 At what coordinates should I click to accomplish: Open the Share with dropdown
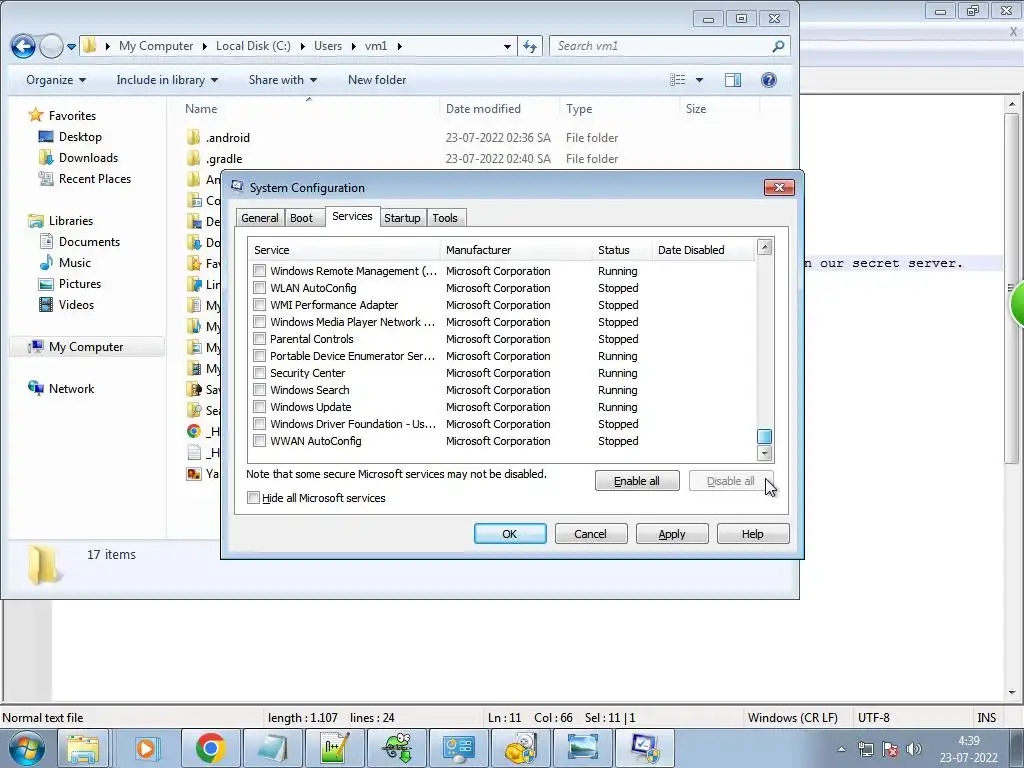coord(283,80)
